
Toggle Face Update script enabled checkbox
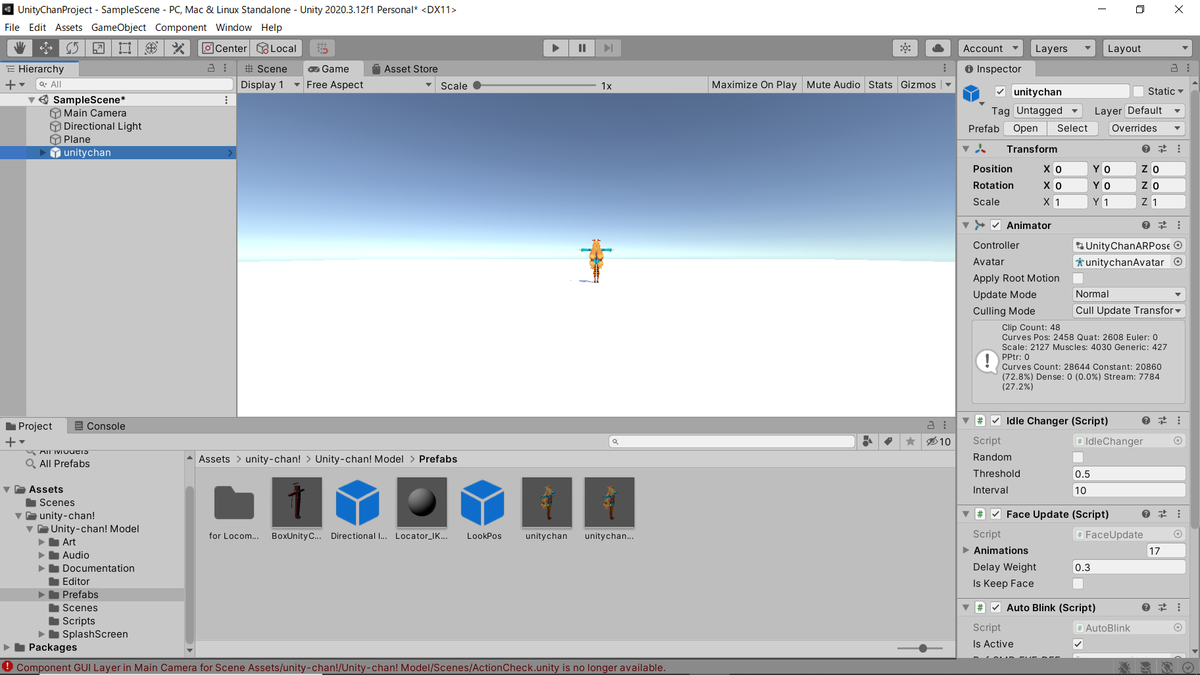(x=995, y=514)
